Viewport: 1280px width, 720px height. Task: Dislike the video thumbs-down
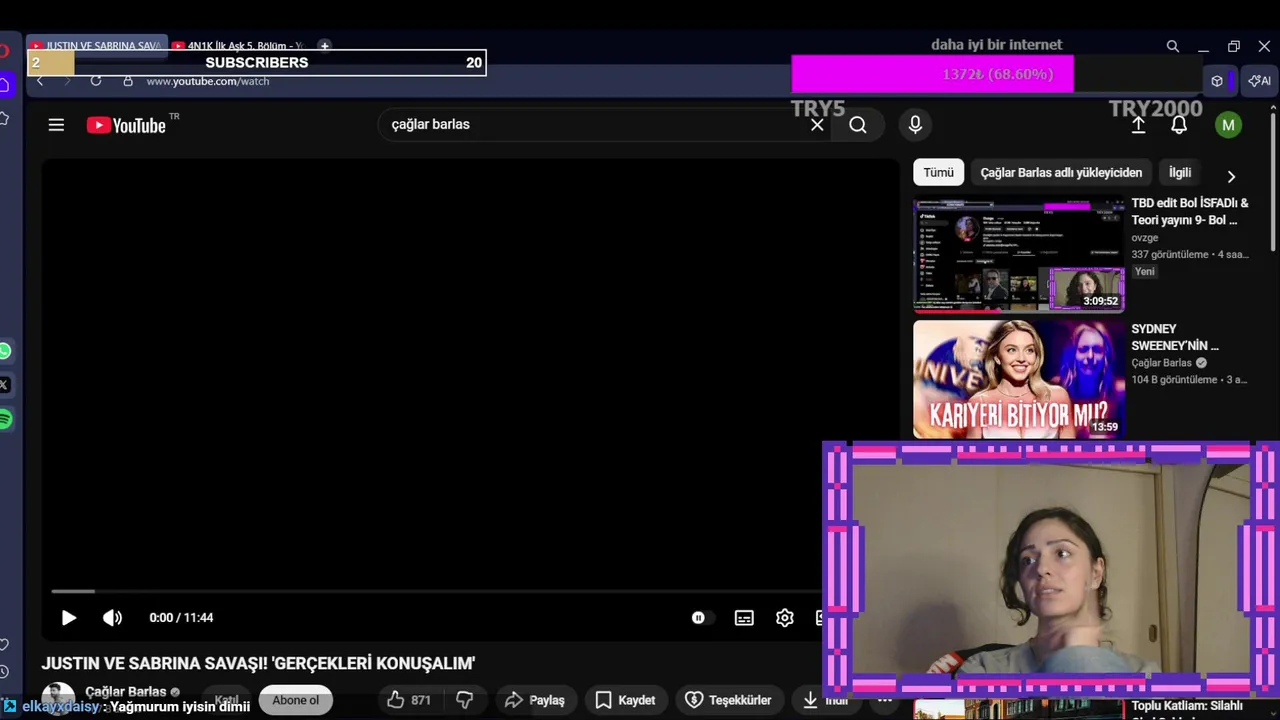click(465, 700)
